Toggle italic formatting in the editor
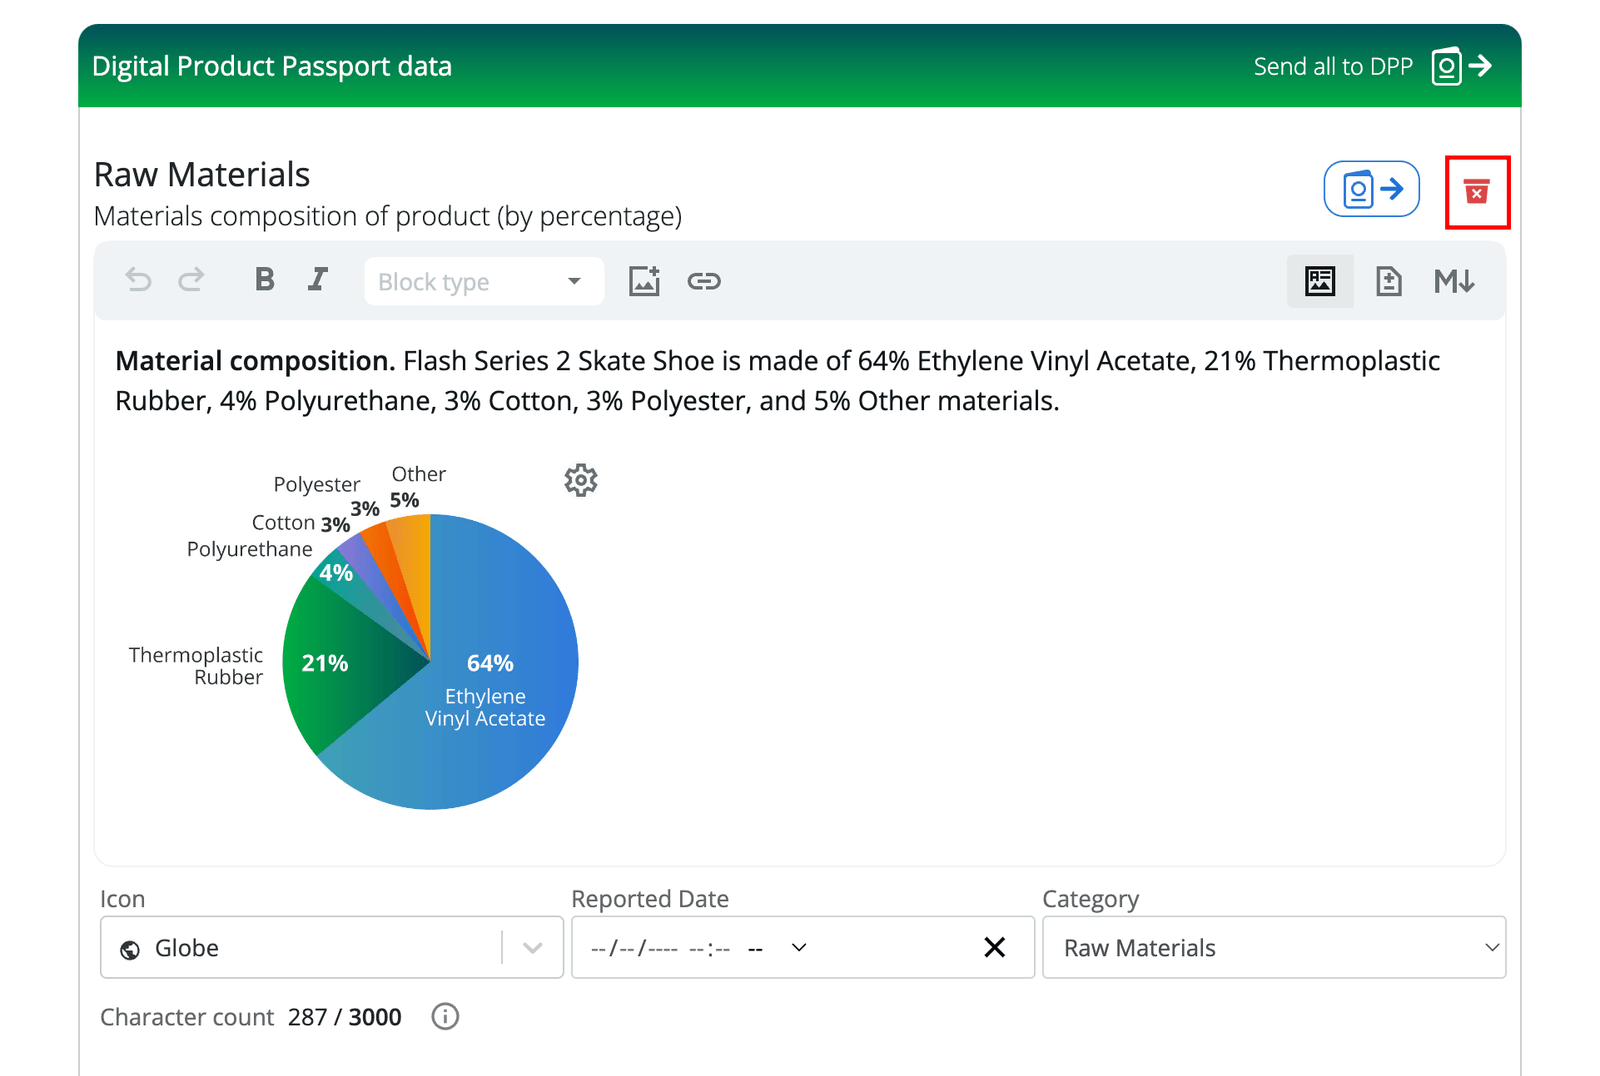Screen dimensions: 1600x1076 [x=317, y=281]
